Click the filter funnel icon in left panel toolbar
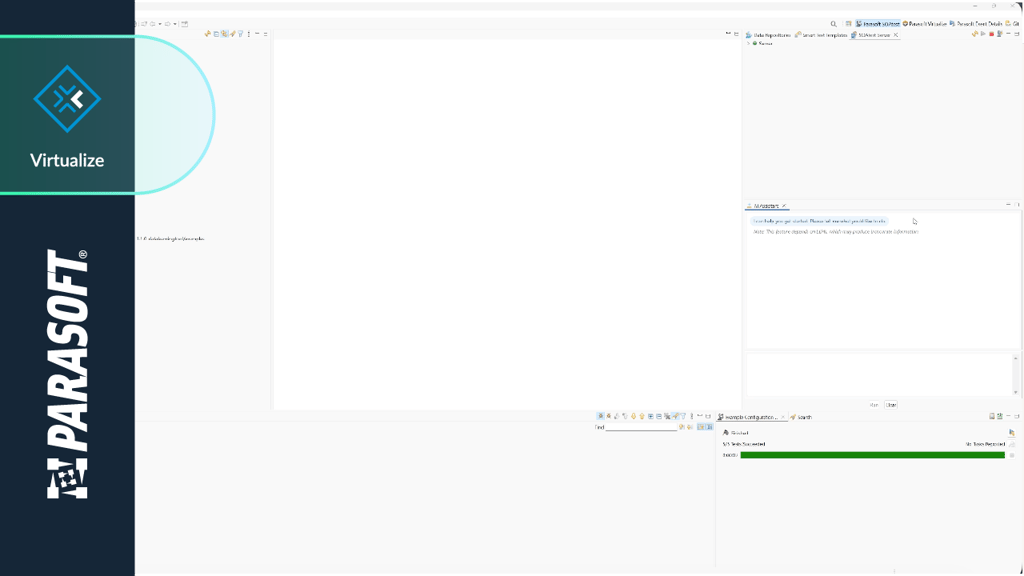Viewport: 1024px width, 576px height. click(240, 34)
